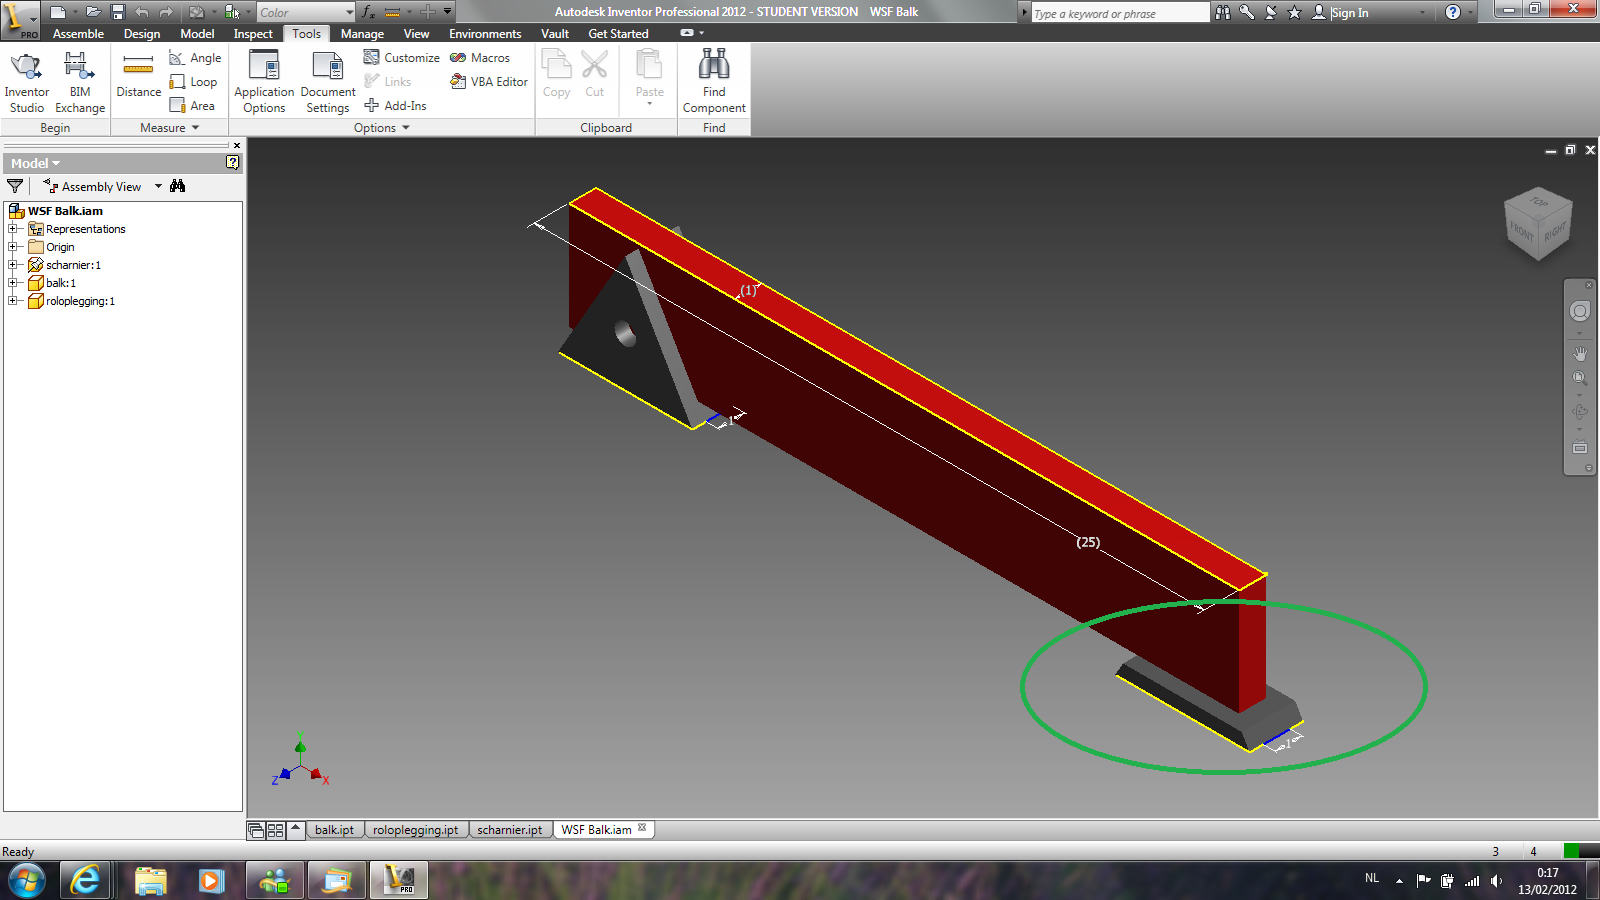Expand the roloplegging:1 node
This screenshot has height=900, width=1600.
pyautogui.click(x=13, y=301)
